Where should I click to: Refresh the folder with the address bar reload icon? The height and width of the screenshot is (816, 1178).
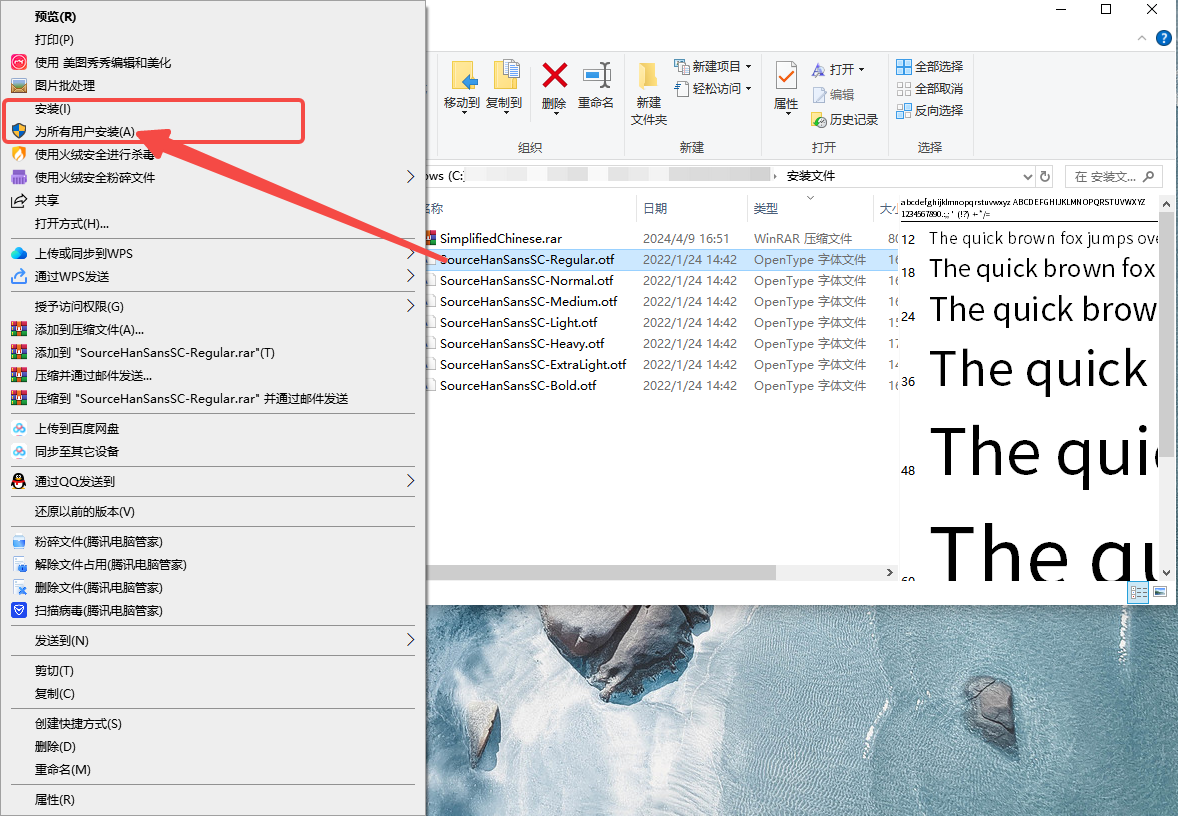1044,177
